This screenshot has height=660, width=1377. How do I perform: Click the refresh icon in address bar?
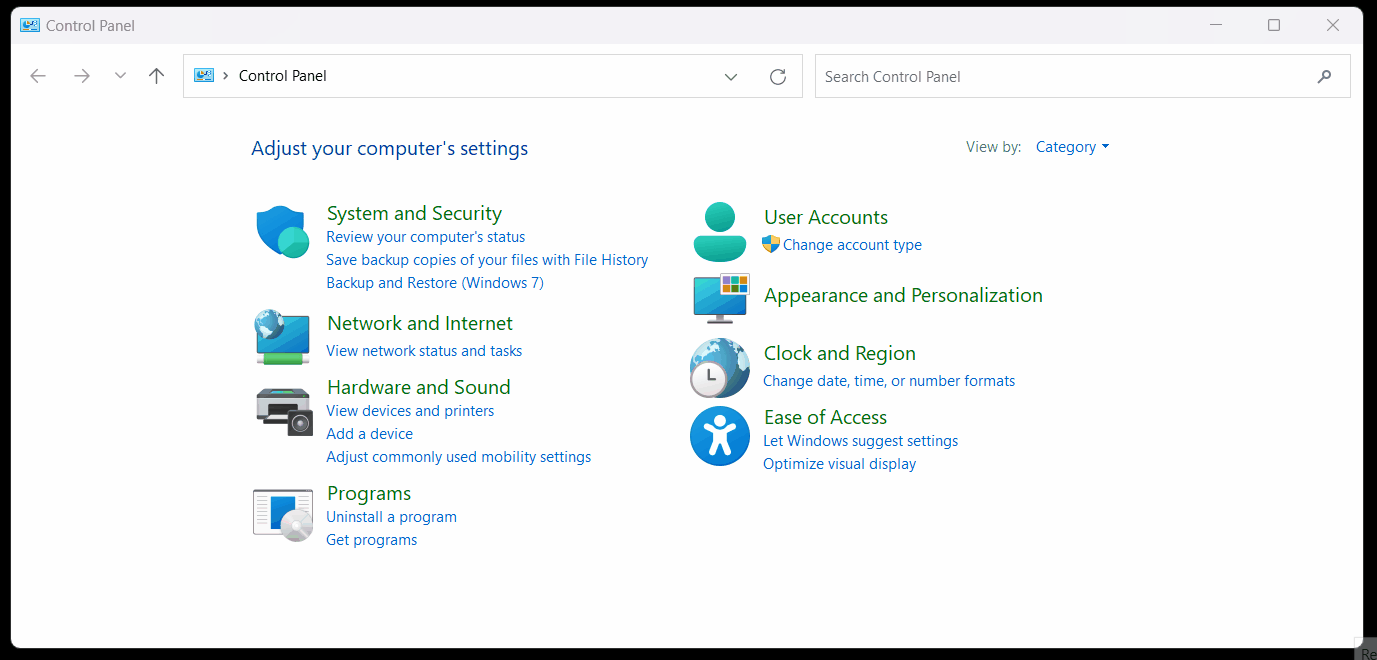click(778, 77)
